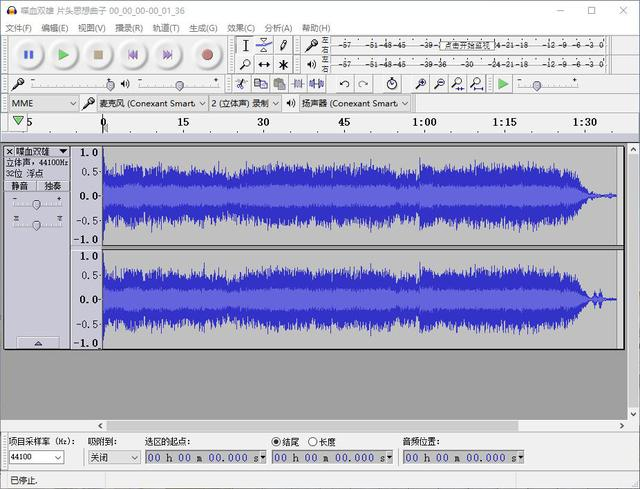Viewport: 640px width, 489px height.
Task: Select the Zoom magnifier tool
Action: pos(245,64)
